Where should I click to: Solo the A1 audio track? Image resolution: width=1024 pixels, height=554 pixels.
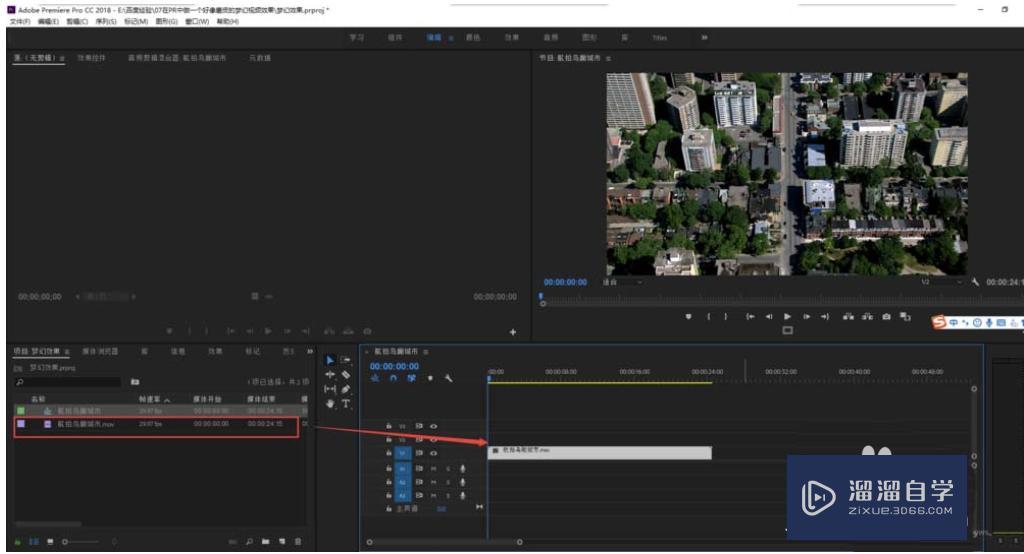click(448, 468)
